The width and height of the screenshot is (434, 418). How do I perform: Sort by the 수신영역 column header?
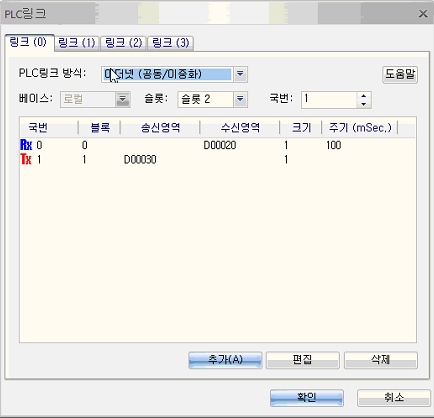tap(240, 127)
